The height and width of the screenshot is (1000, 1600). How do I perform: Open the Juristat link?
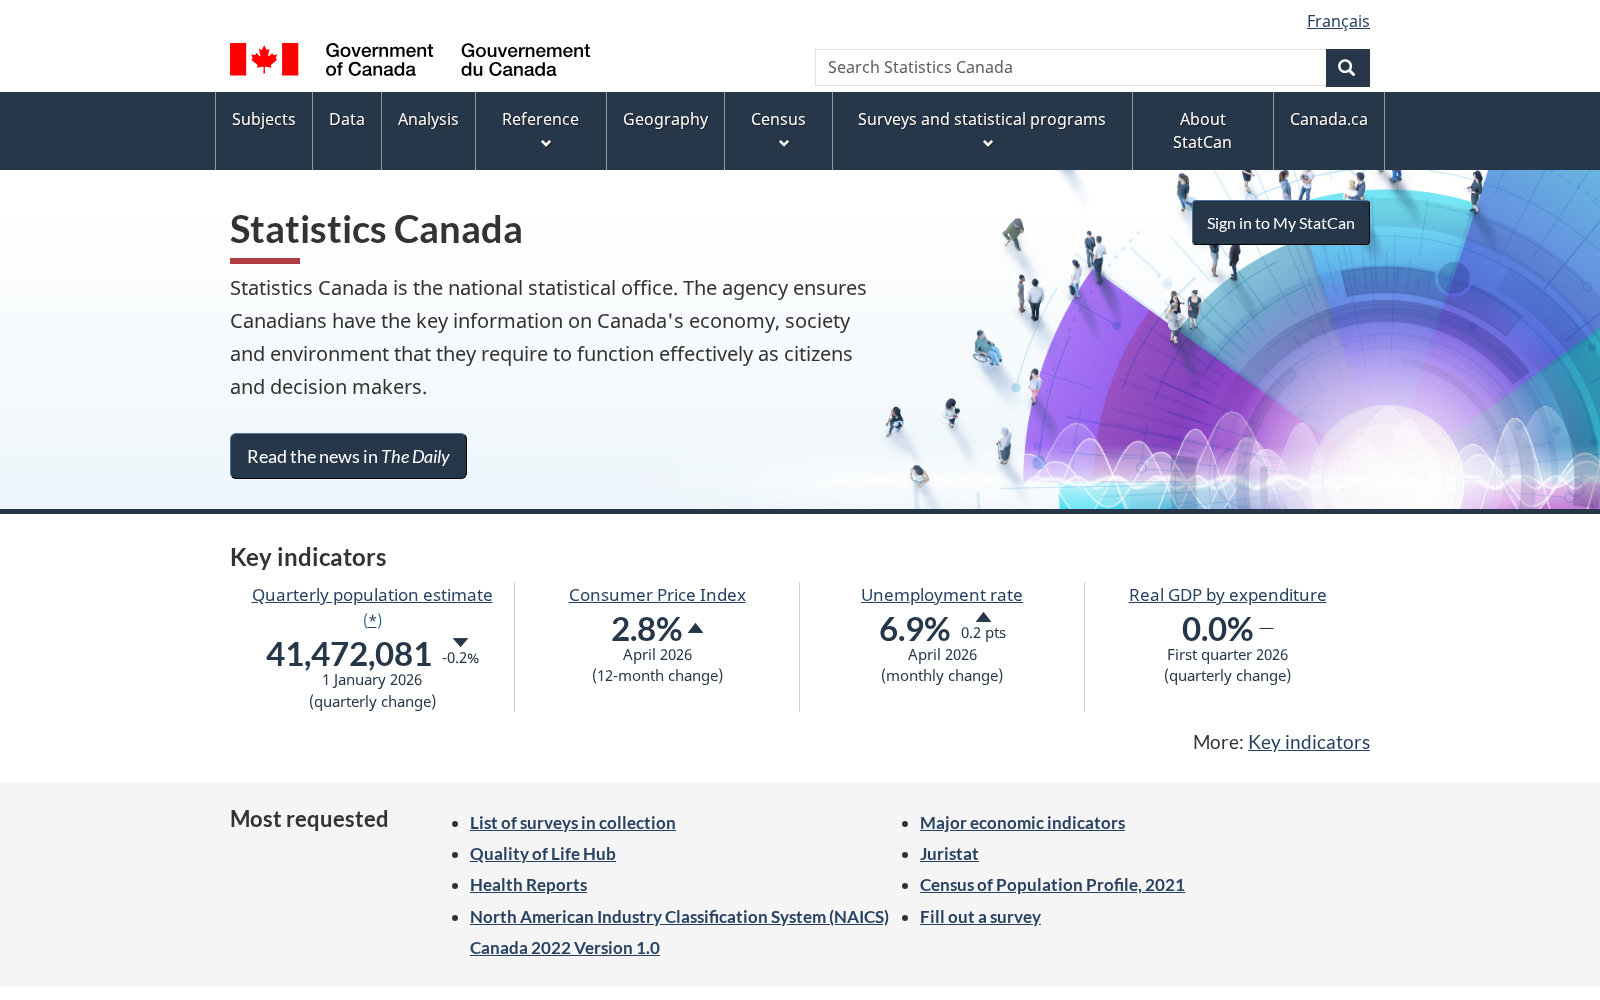[949, 854]
